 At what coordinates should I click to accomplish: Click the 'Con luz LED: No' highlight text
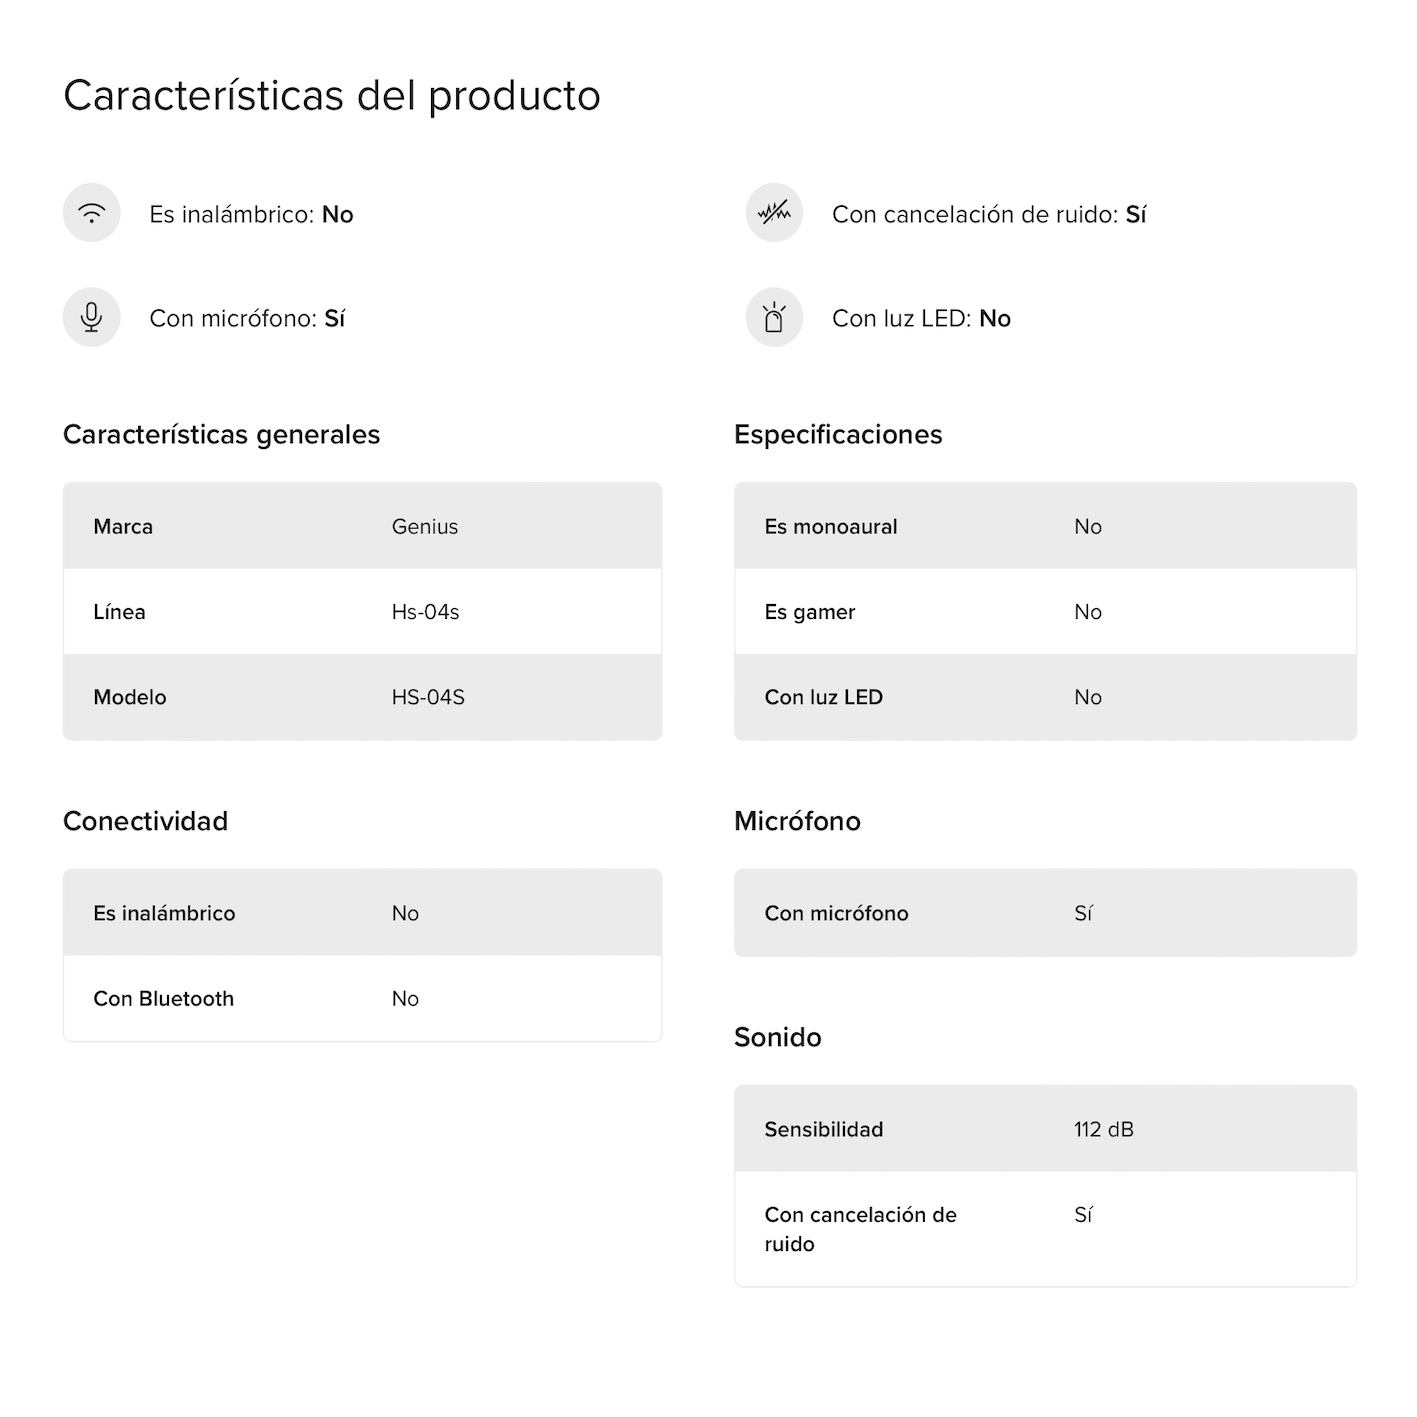(x=921, y=318)
